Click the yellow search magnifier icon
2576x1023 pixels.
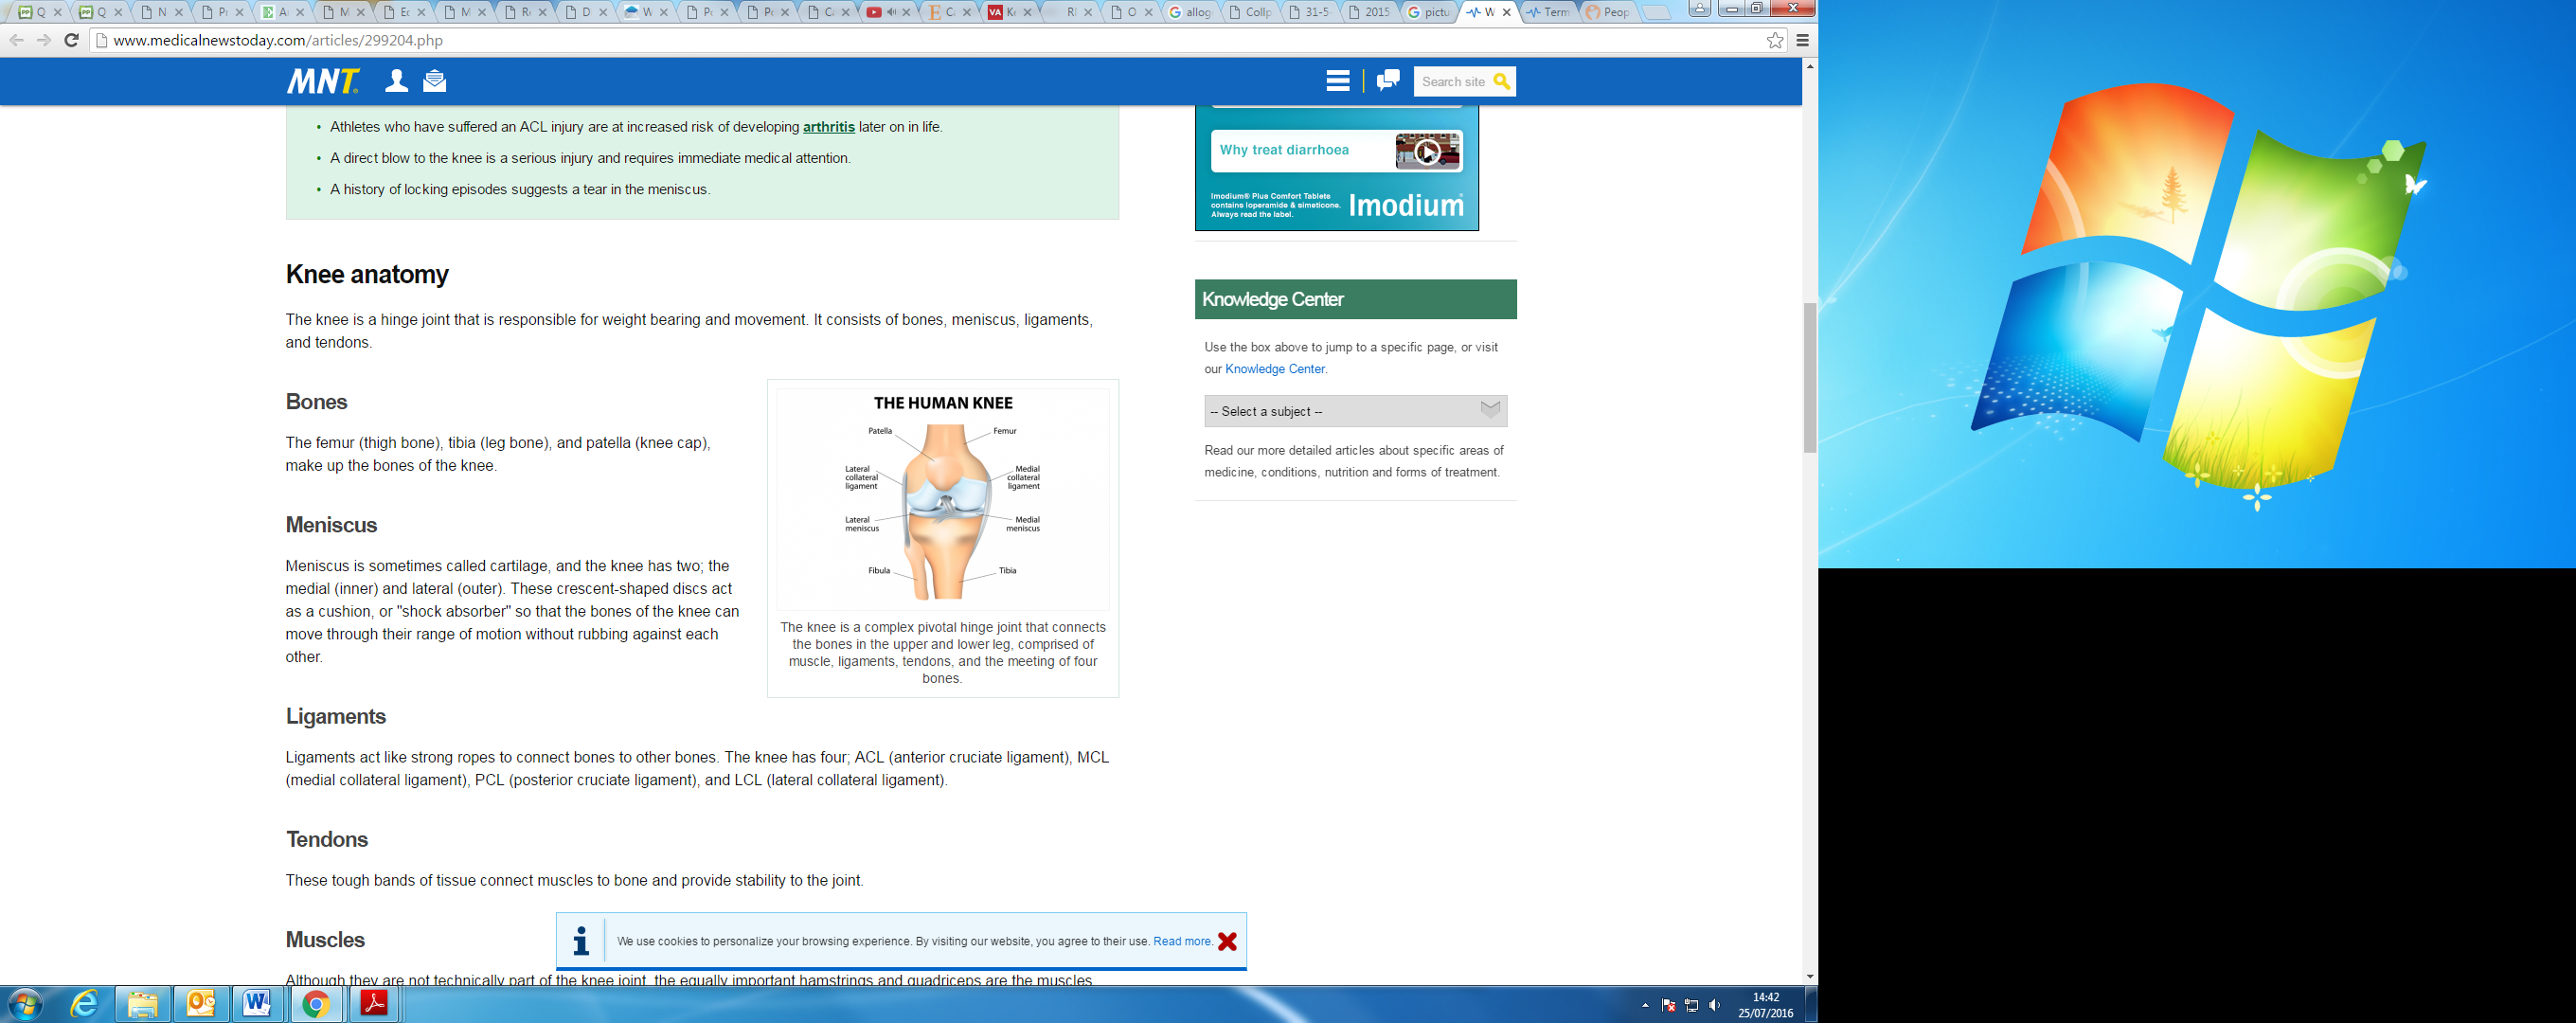click(x=1501, y=82)
